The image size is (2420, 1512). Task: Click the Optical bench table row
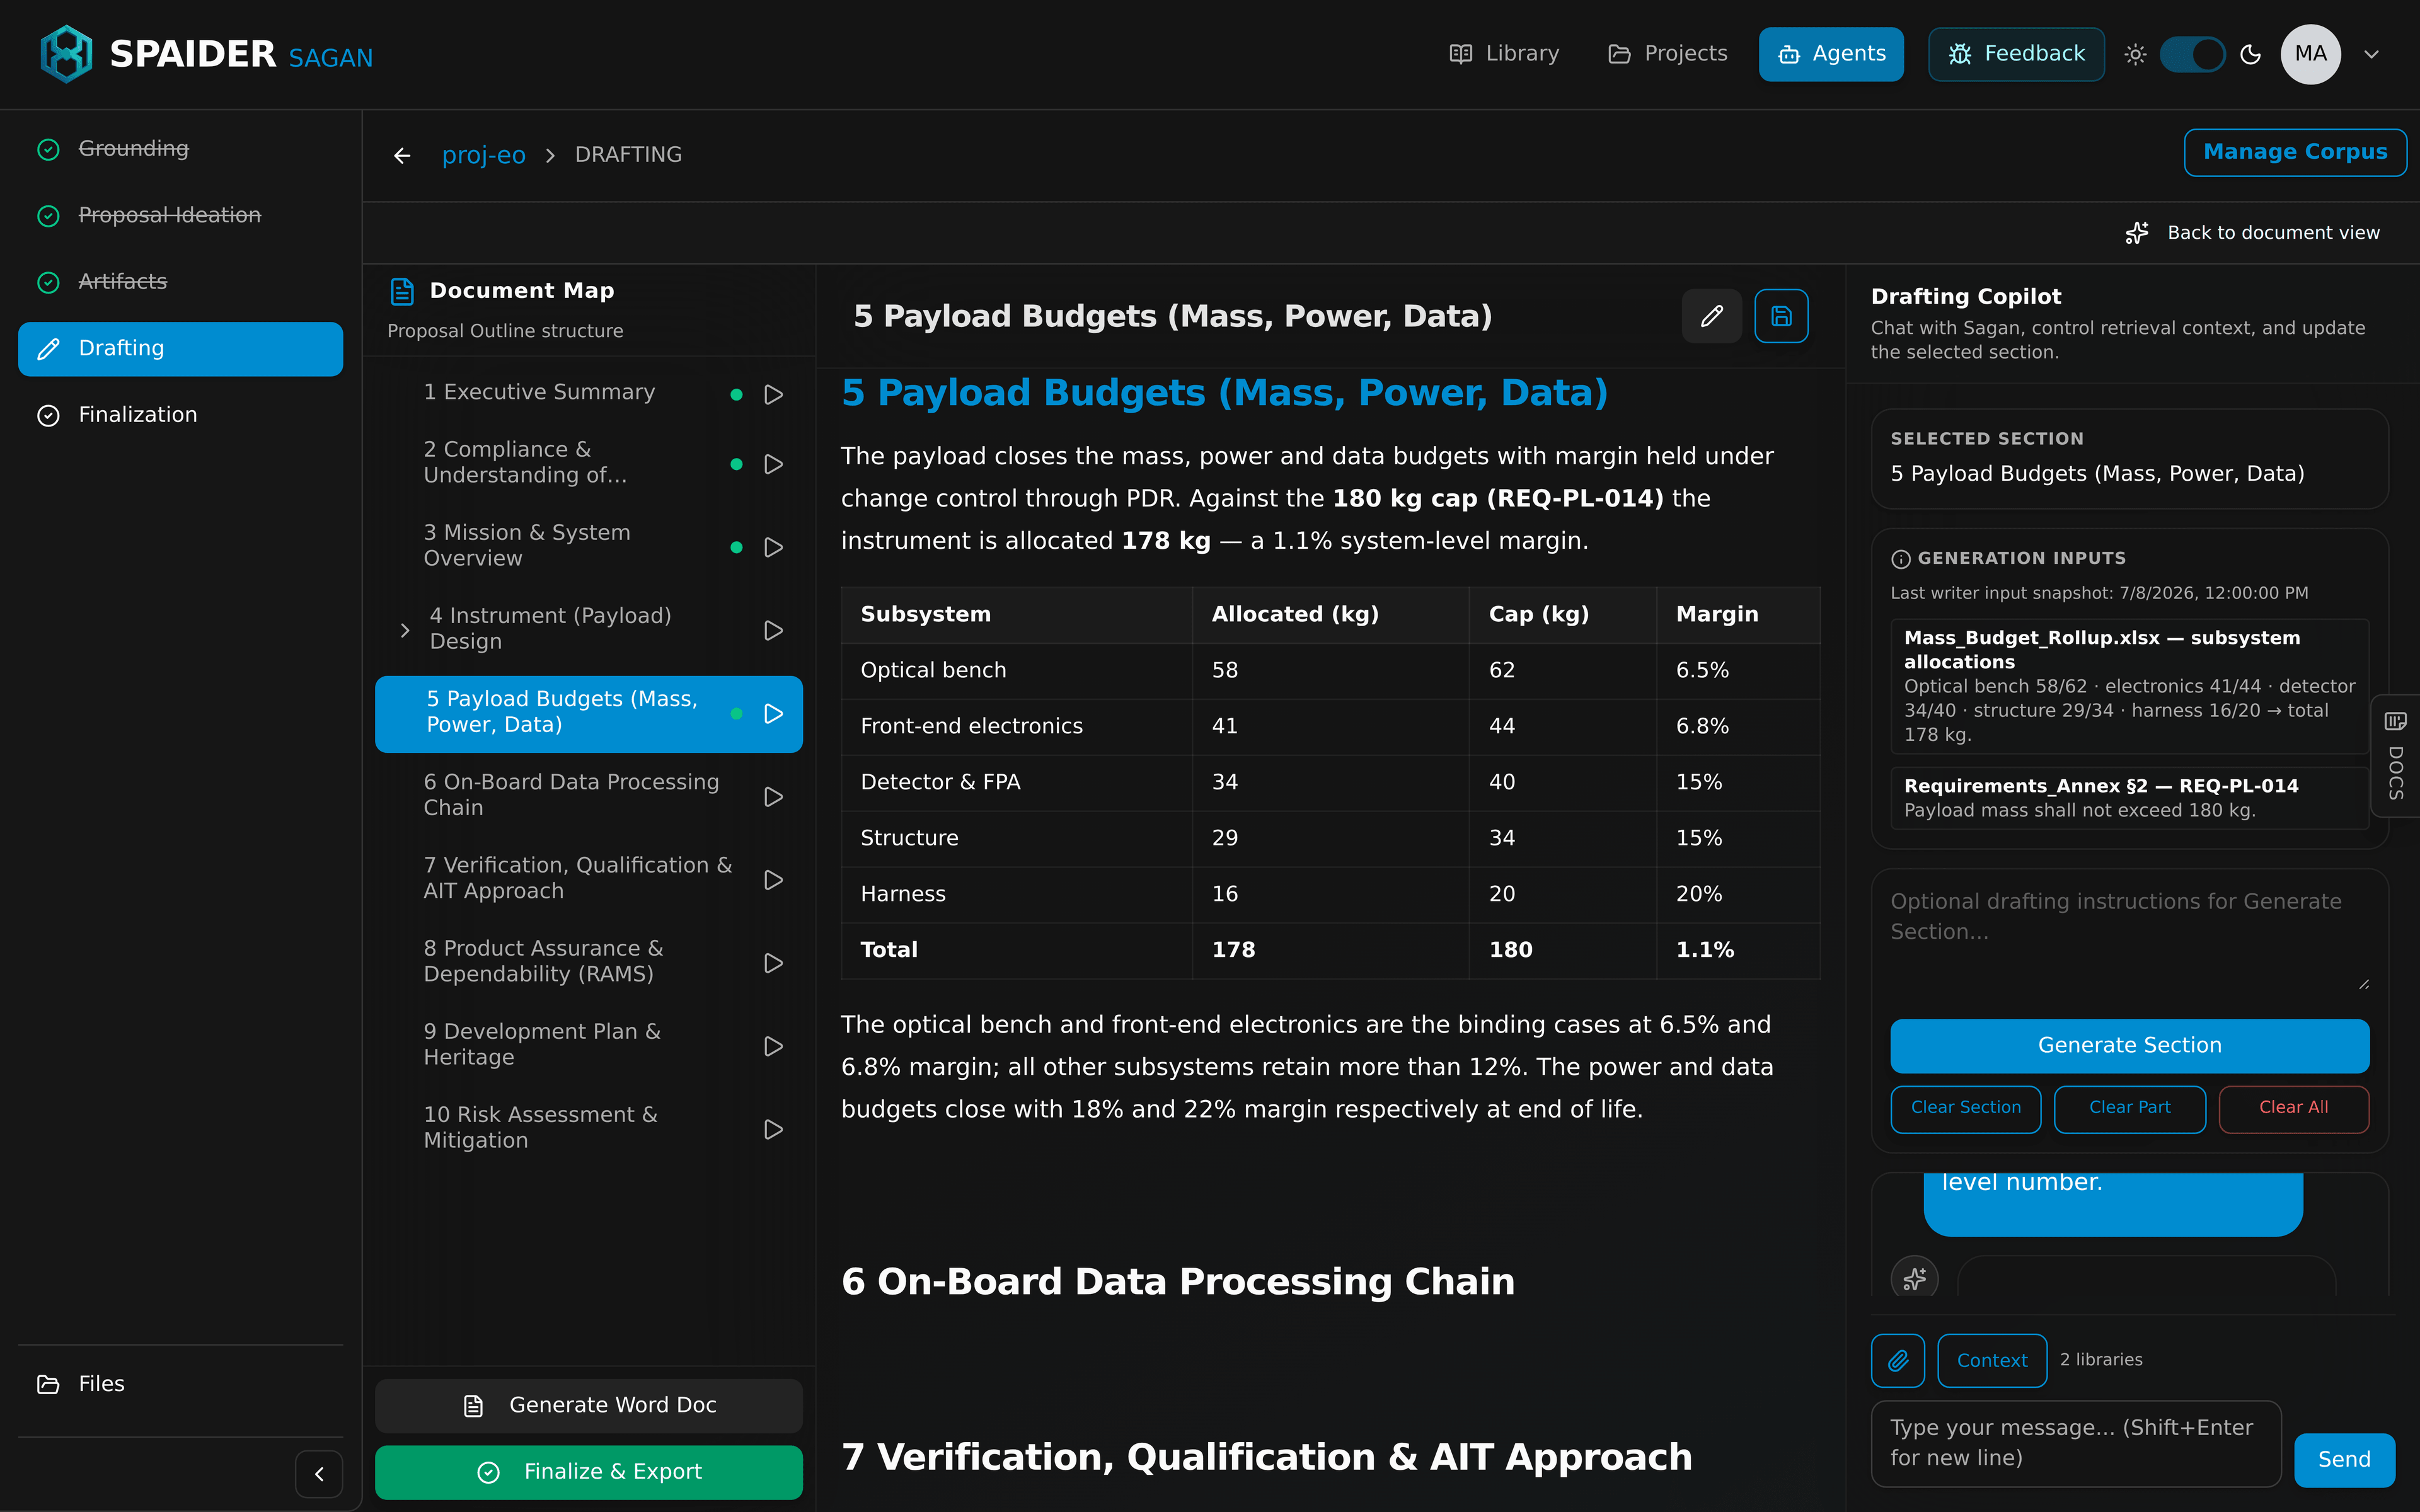click(x=1330, y=670)
